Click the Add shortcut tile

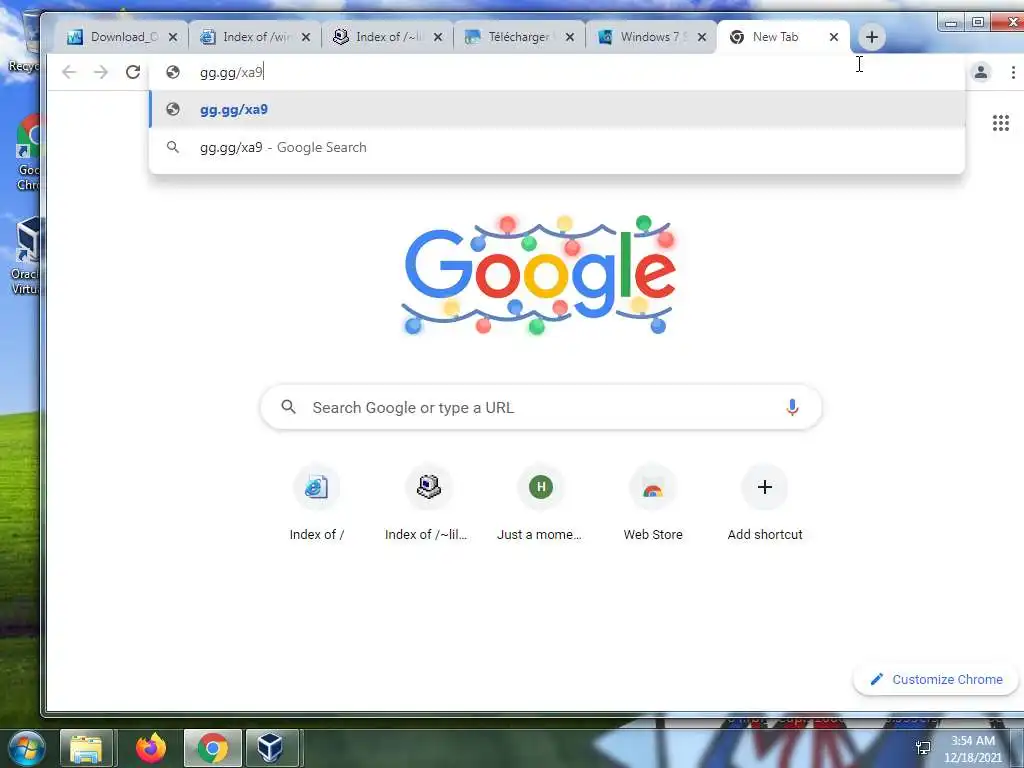(x=765, y=503)
